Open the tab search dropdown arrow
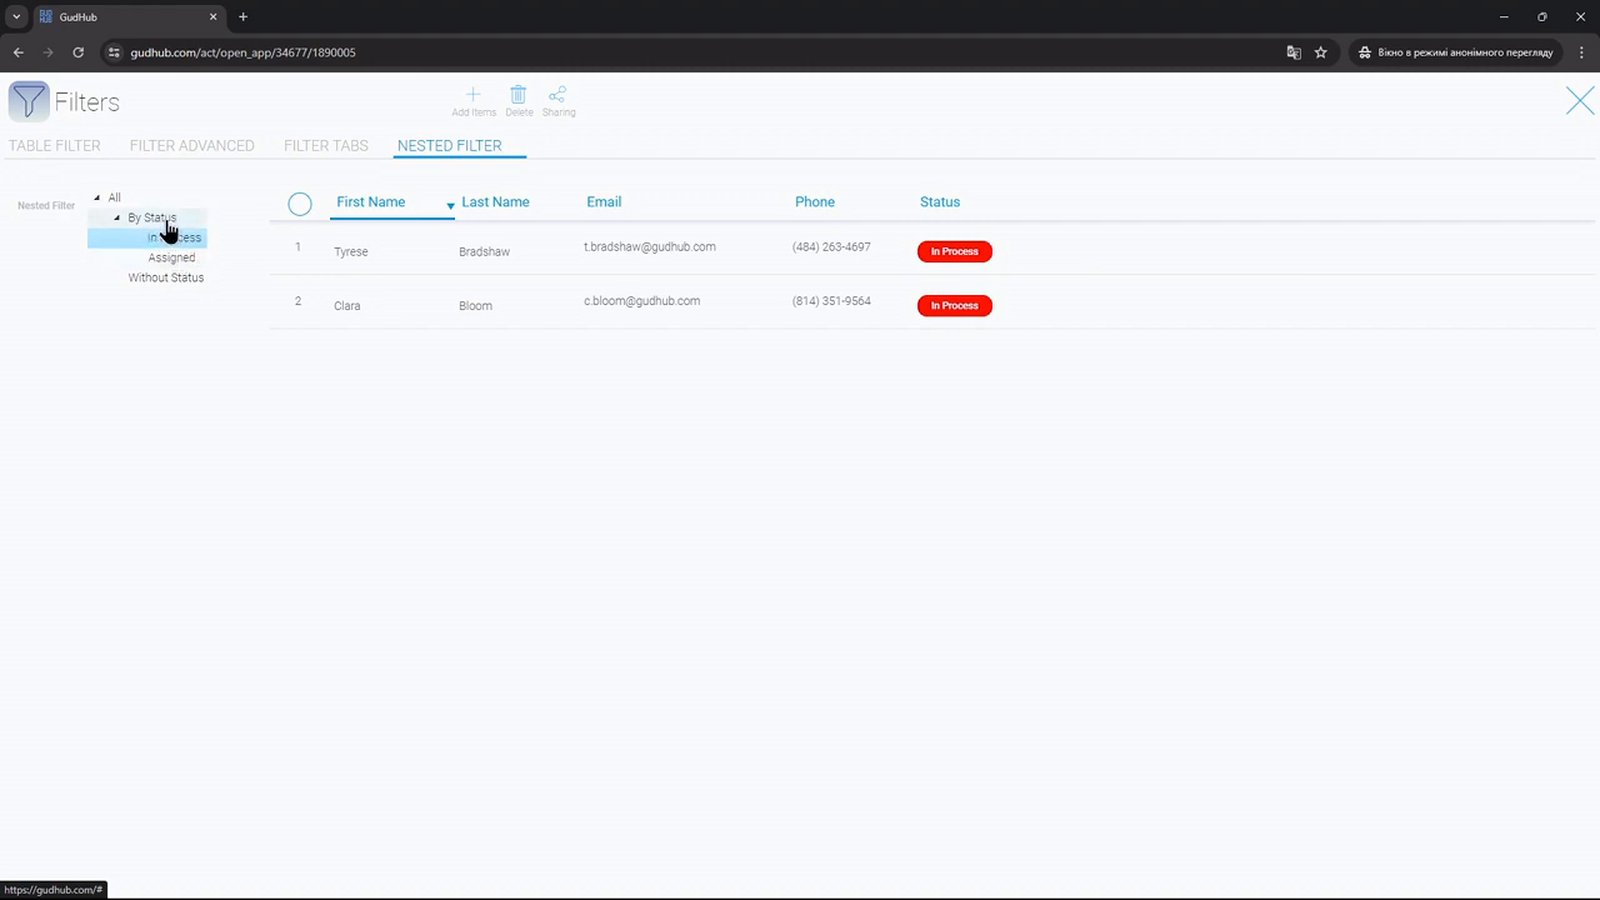This screenshot has height=900, width=1600. [16, 17]
